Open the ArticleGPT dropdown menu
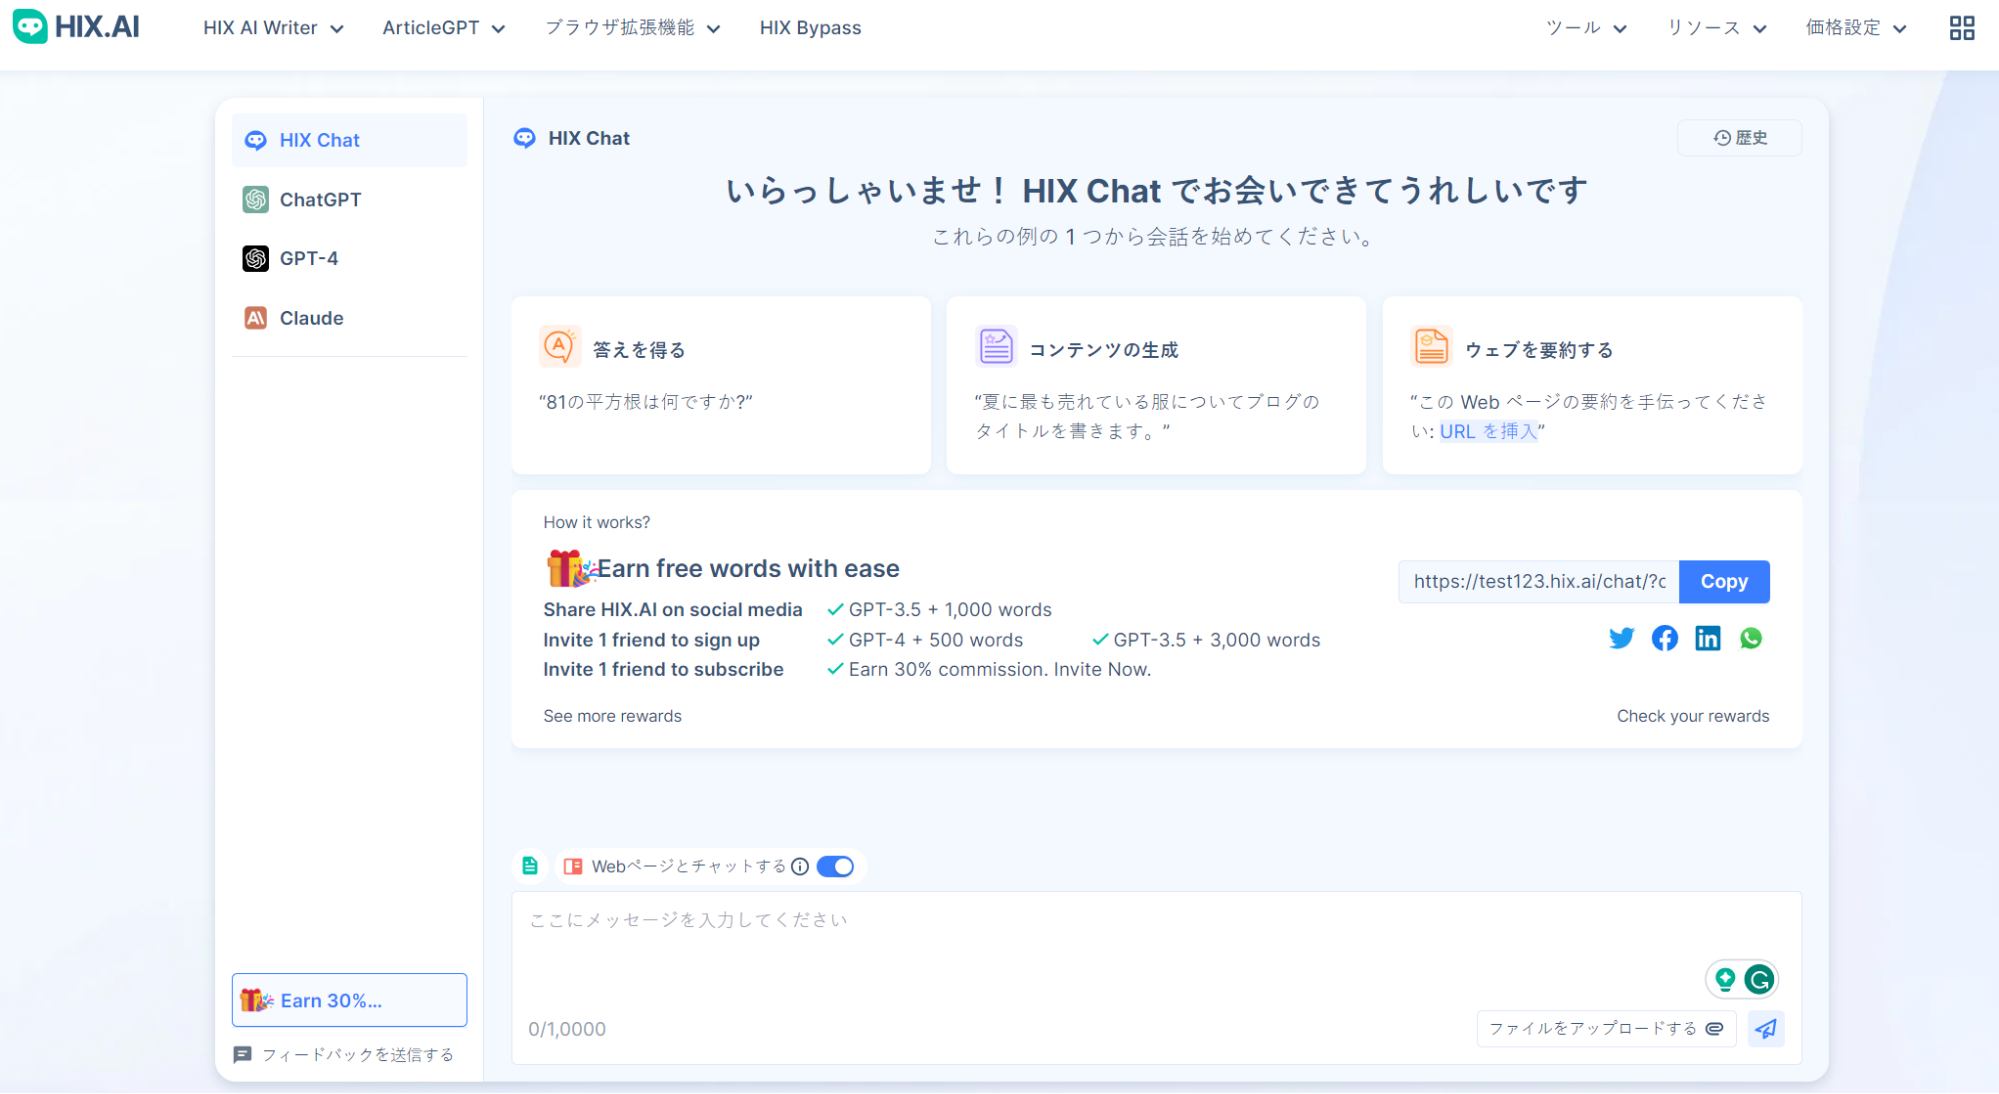 point(443,28)
